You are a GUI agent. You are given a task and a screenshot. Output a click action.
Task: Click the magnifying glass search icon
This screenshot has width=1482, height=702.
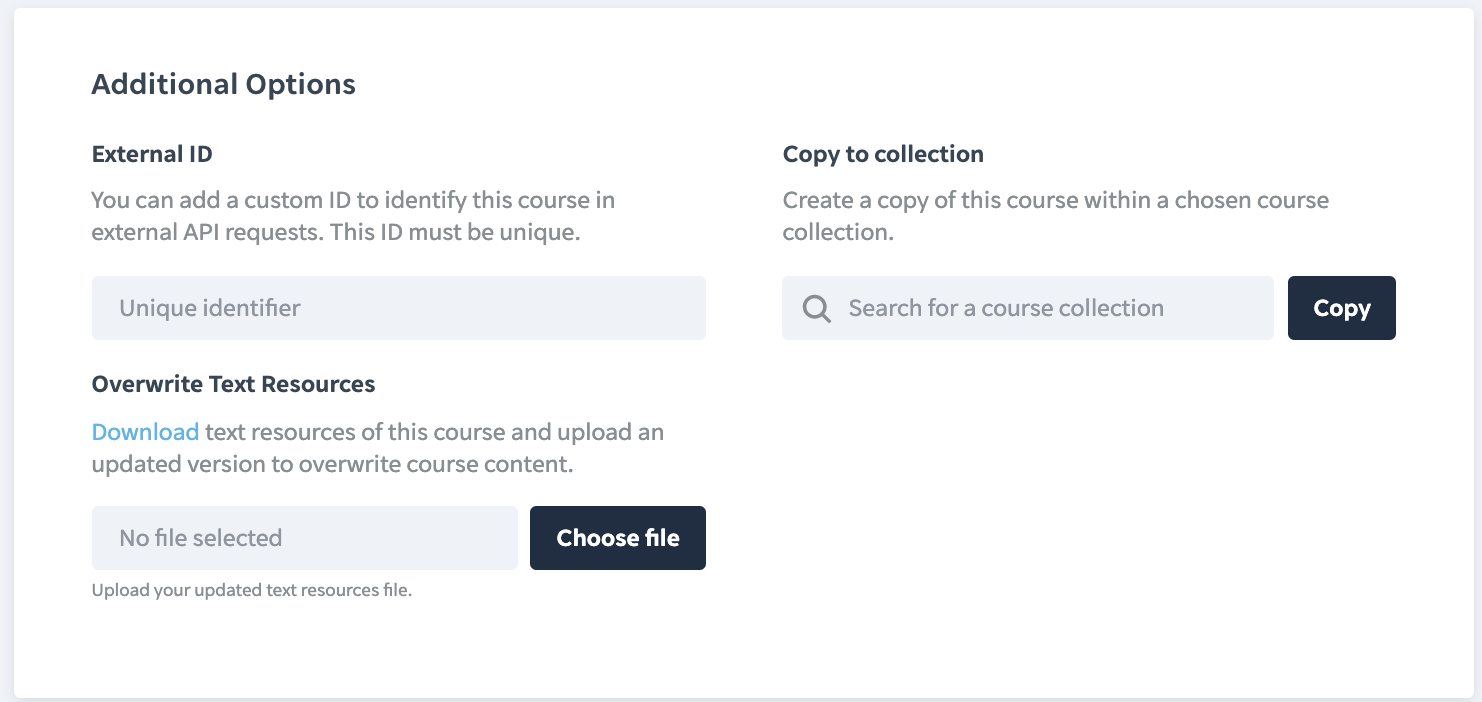[815, 308]
